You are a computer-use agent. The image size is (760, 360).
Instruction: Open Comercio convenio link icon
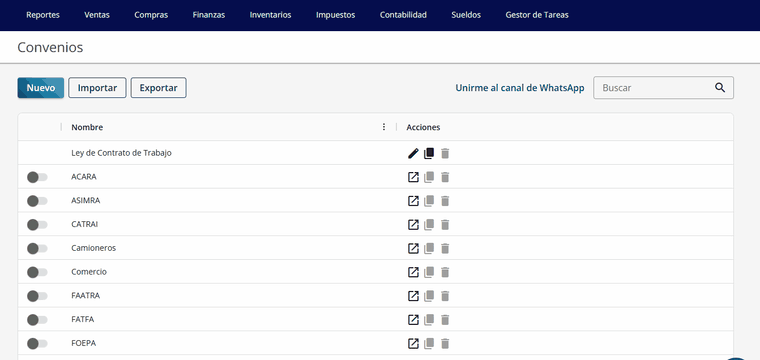tap(413, 272)
